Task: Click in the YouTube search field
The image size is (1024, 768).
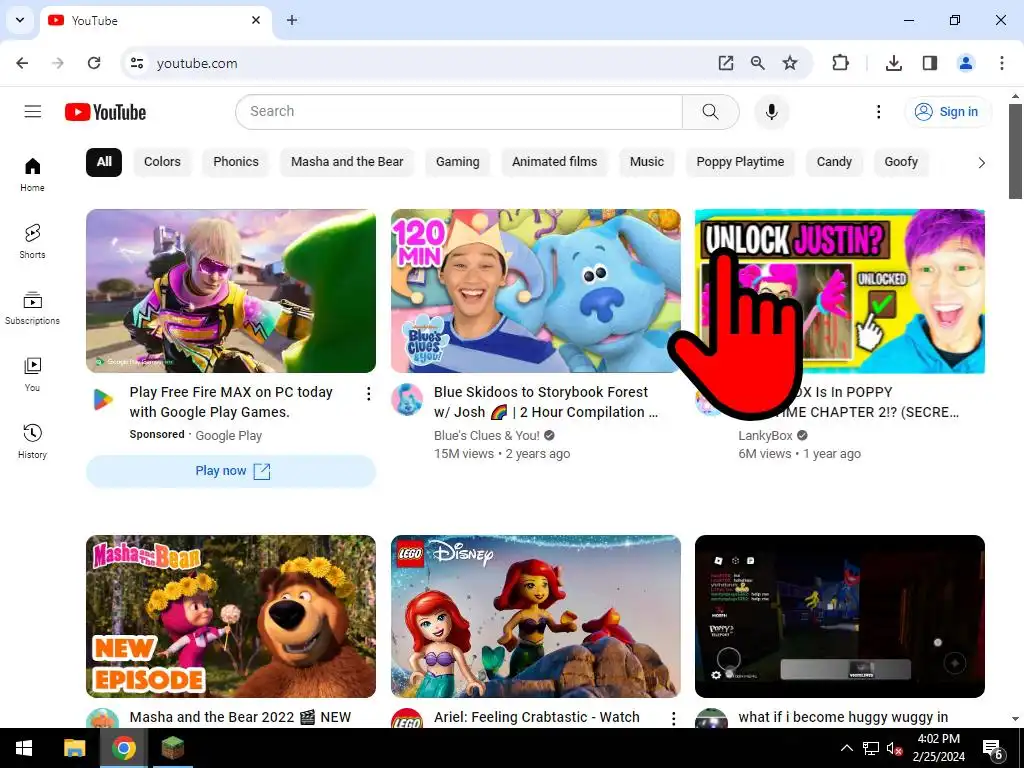Action: [x=459, y=112]
